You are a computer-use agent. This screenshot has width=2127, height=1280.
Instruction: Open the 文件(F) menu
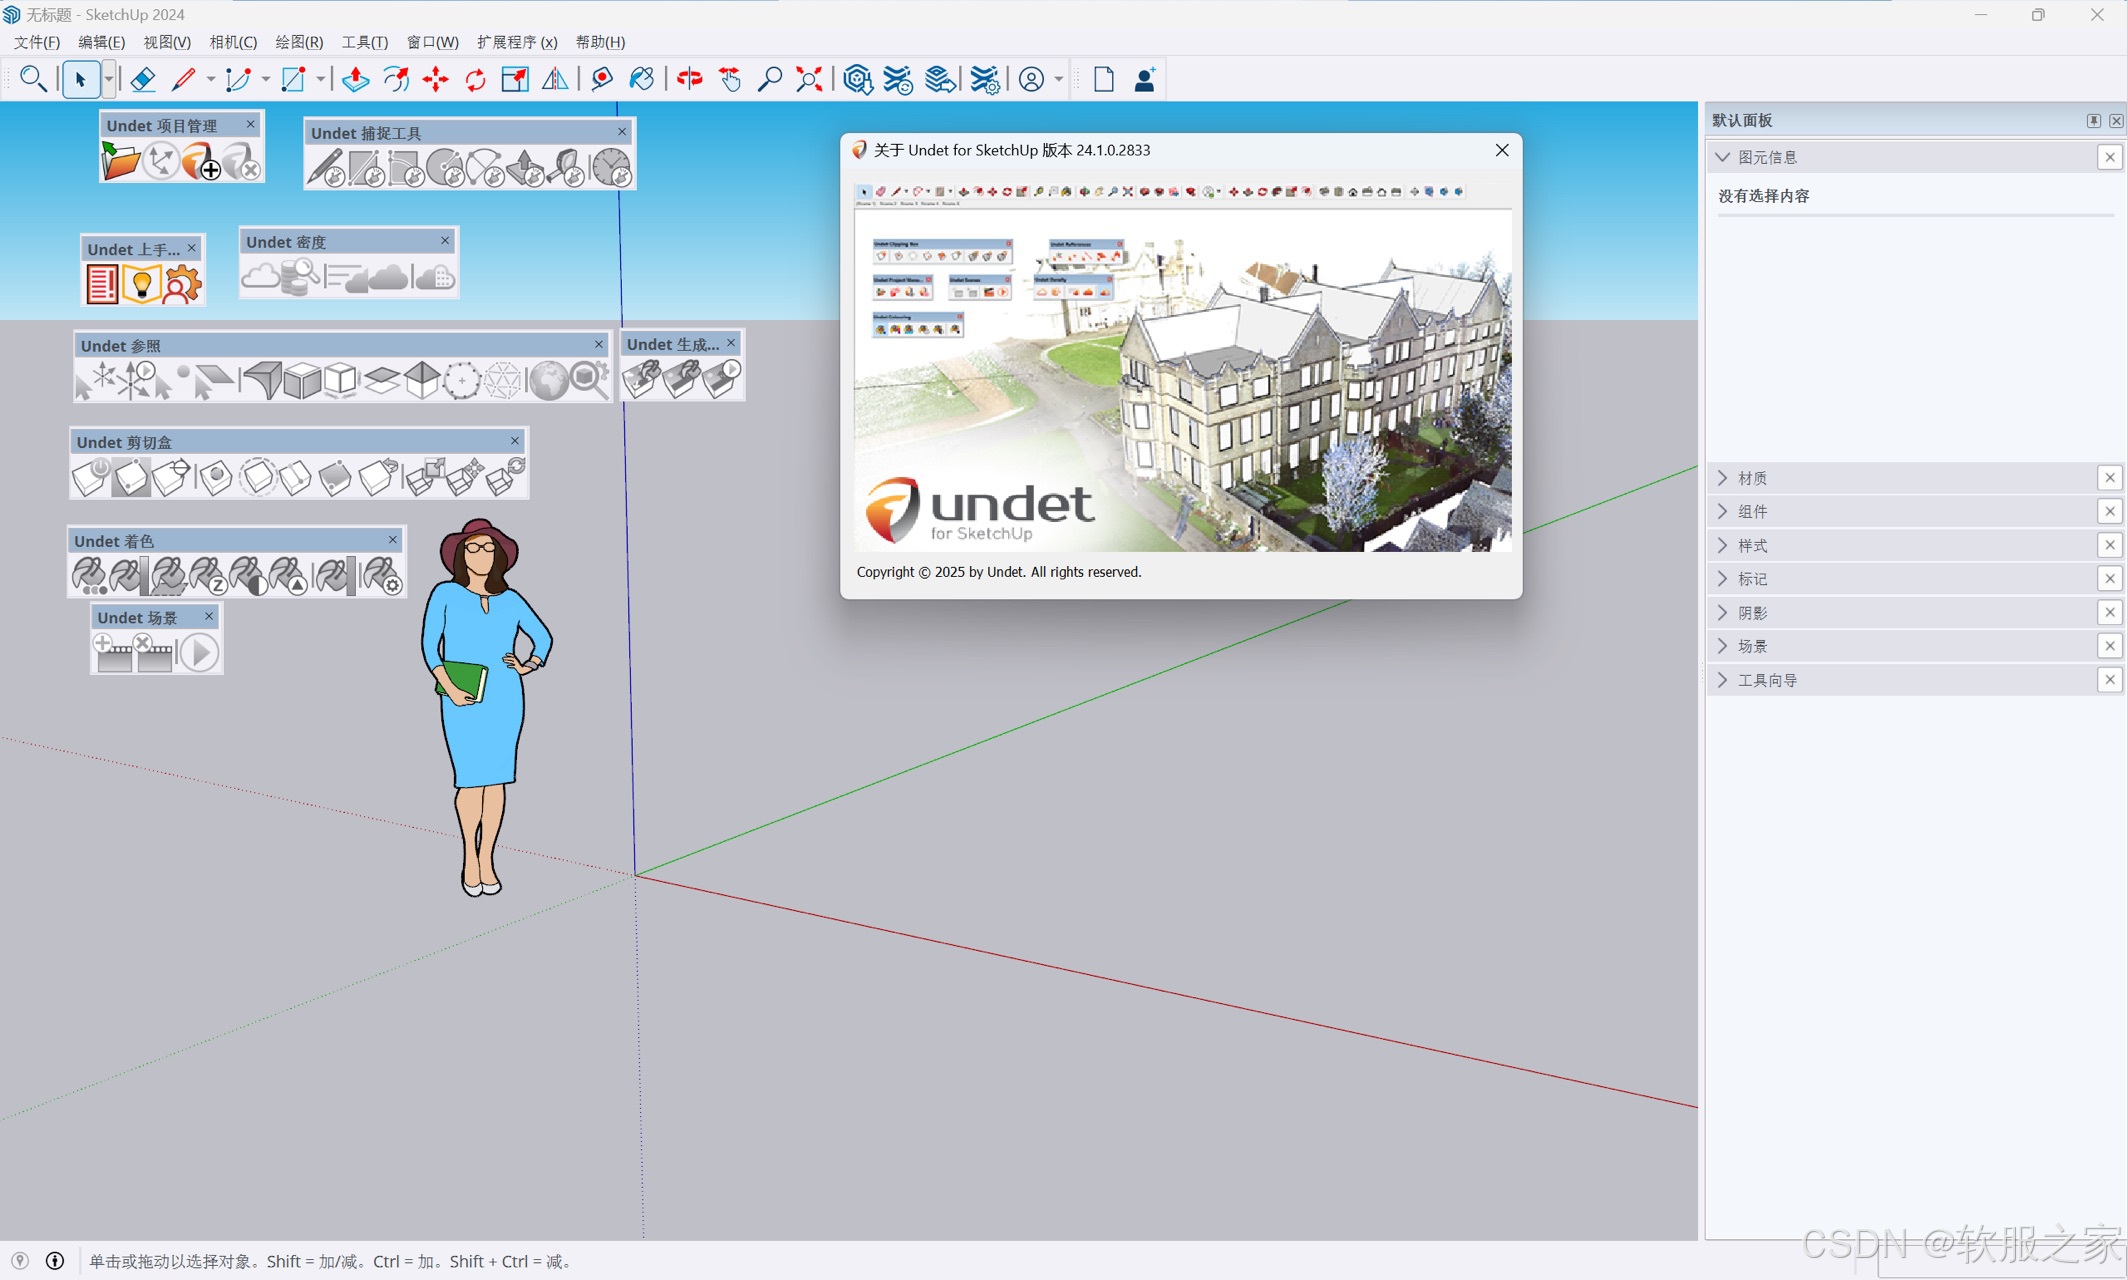tap(37, 42)
